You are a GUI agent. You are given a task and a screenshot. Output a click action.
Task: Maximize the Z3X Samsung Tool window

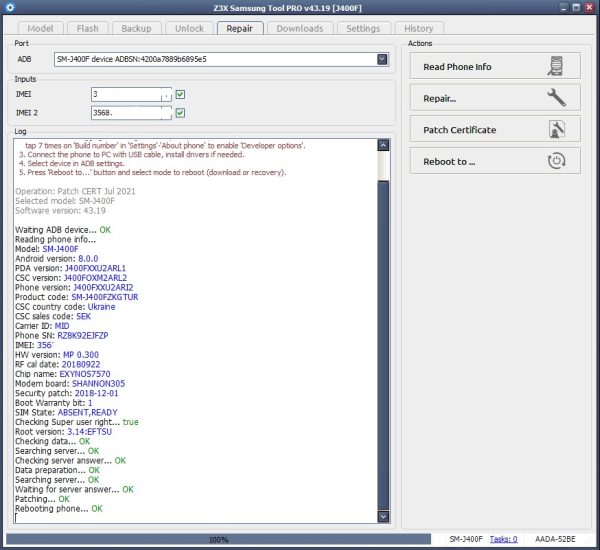click(x=576, y=7)
